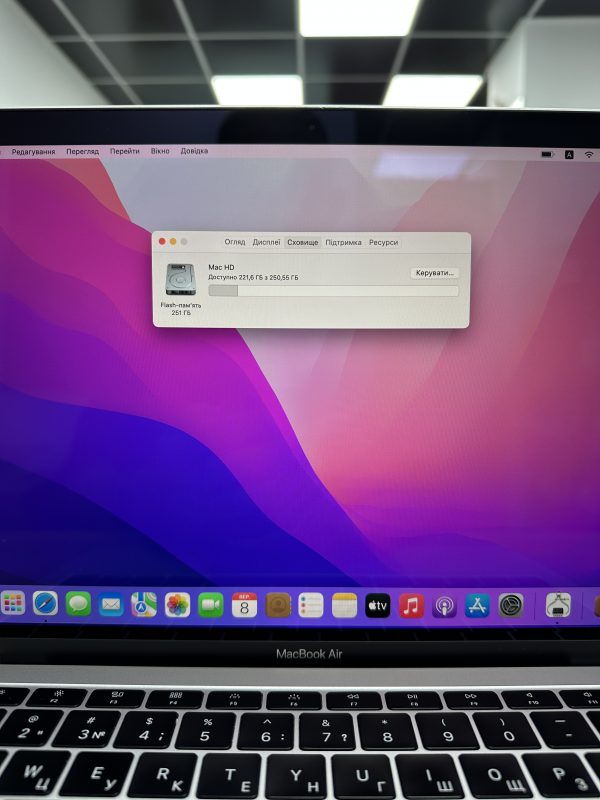600x800 pixels.
Task: Open the keyboard input source menu
Action: click(x=569, y=155)
